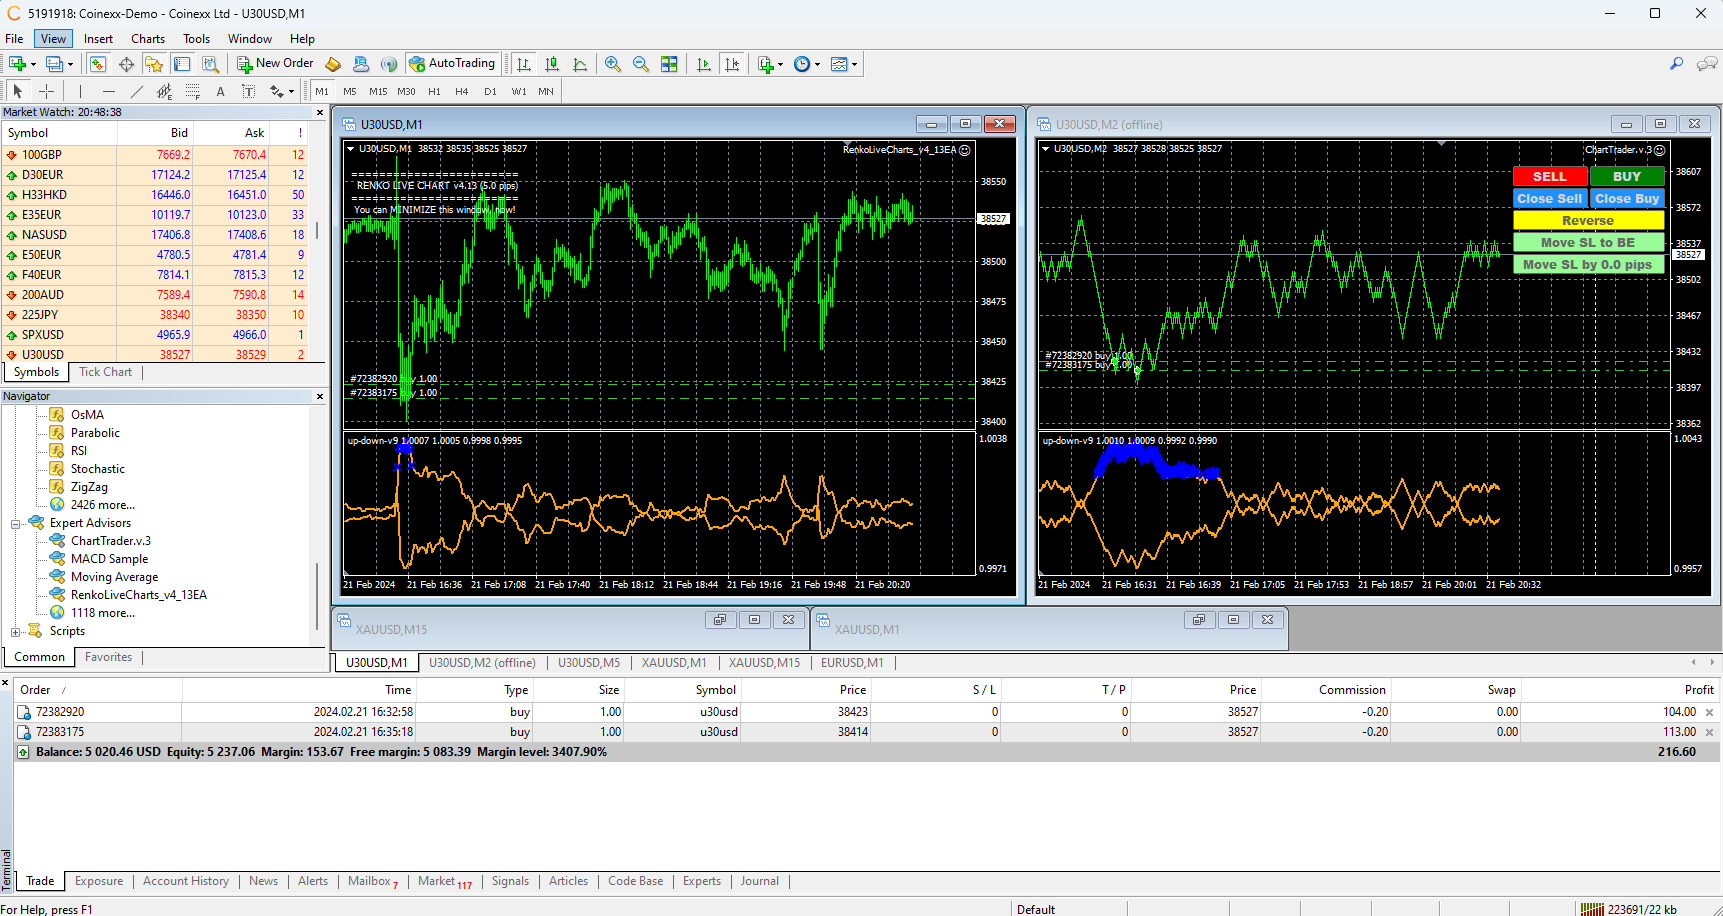Toggle the Navigator panel icon
The width and height of the screenshot is (1723, 916).
click(154, 64)
